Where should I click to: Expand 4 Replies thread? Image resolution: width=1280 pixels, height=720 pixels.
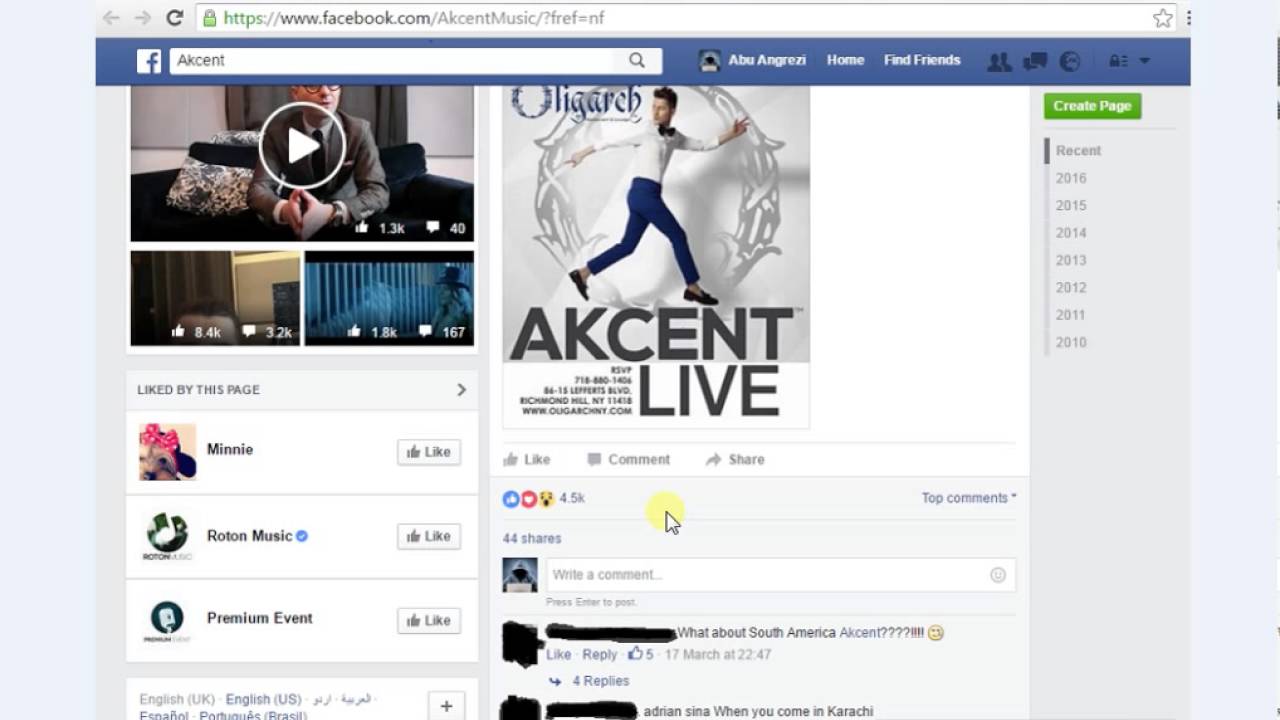point(600,681)
